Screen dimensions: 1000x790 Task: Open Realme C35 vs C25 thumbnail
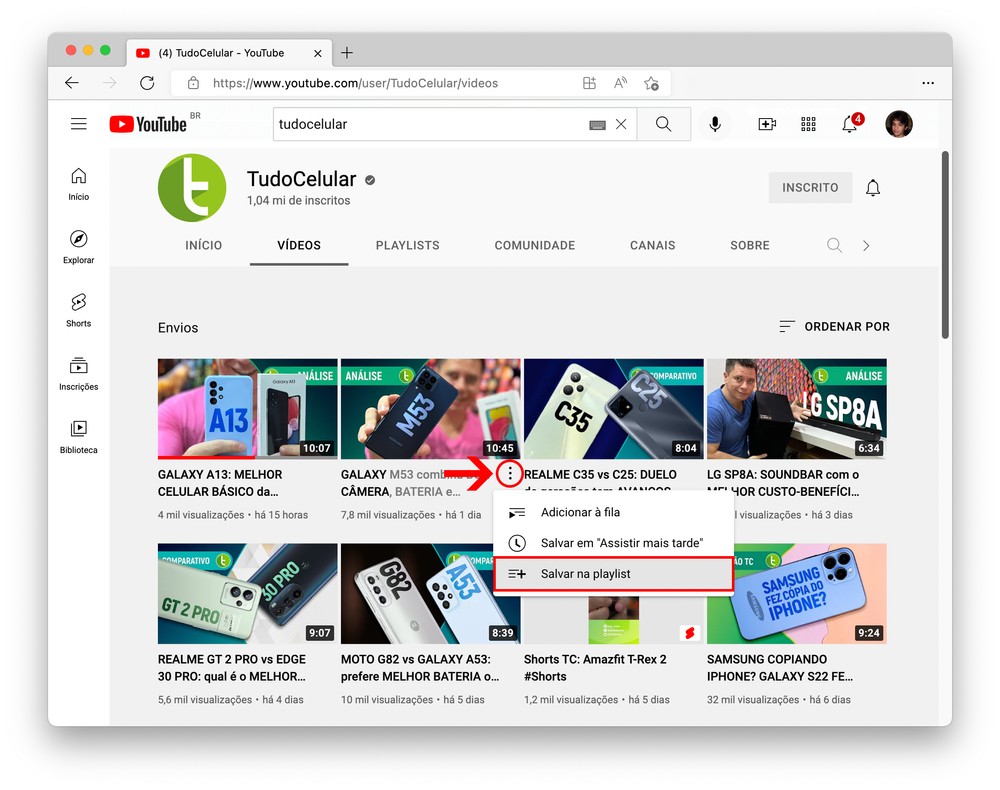pos(614,408)
